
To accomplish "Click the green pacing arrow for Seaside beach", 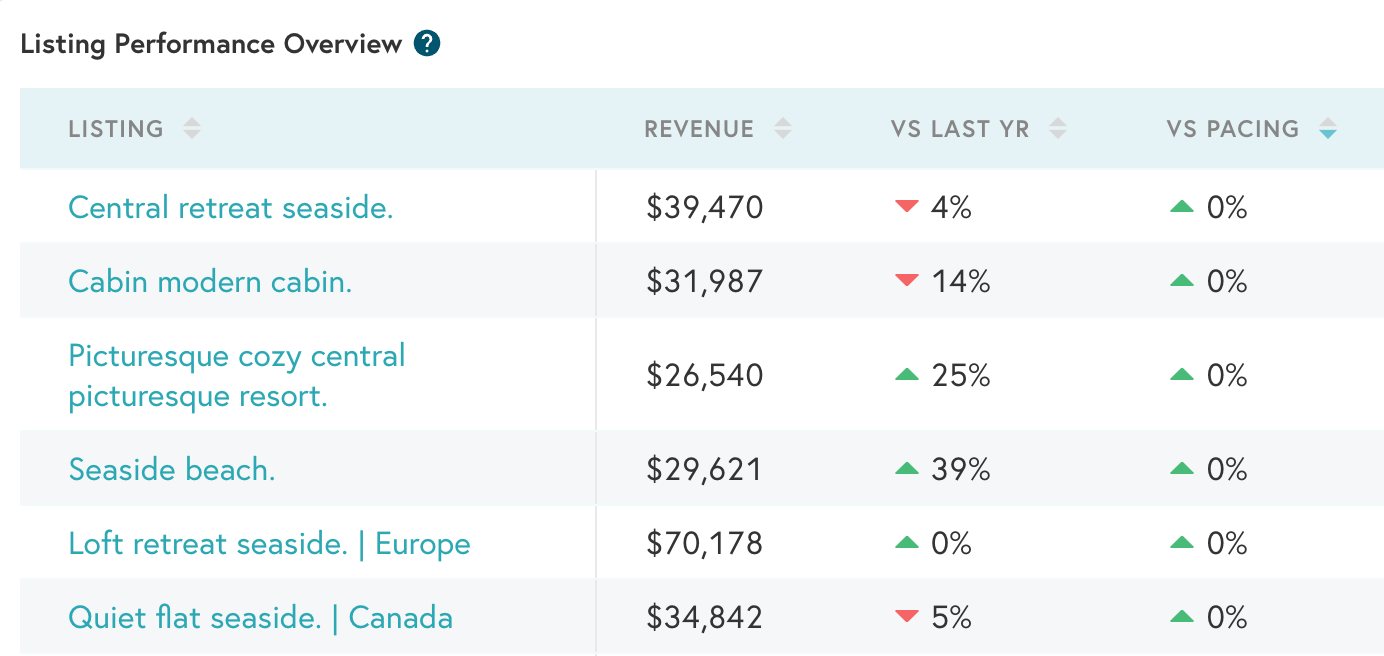I will pos(1182,468).
